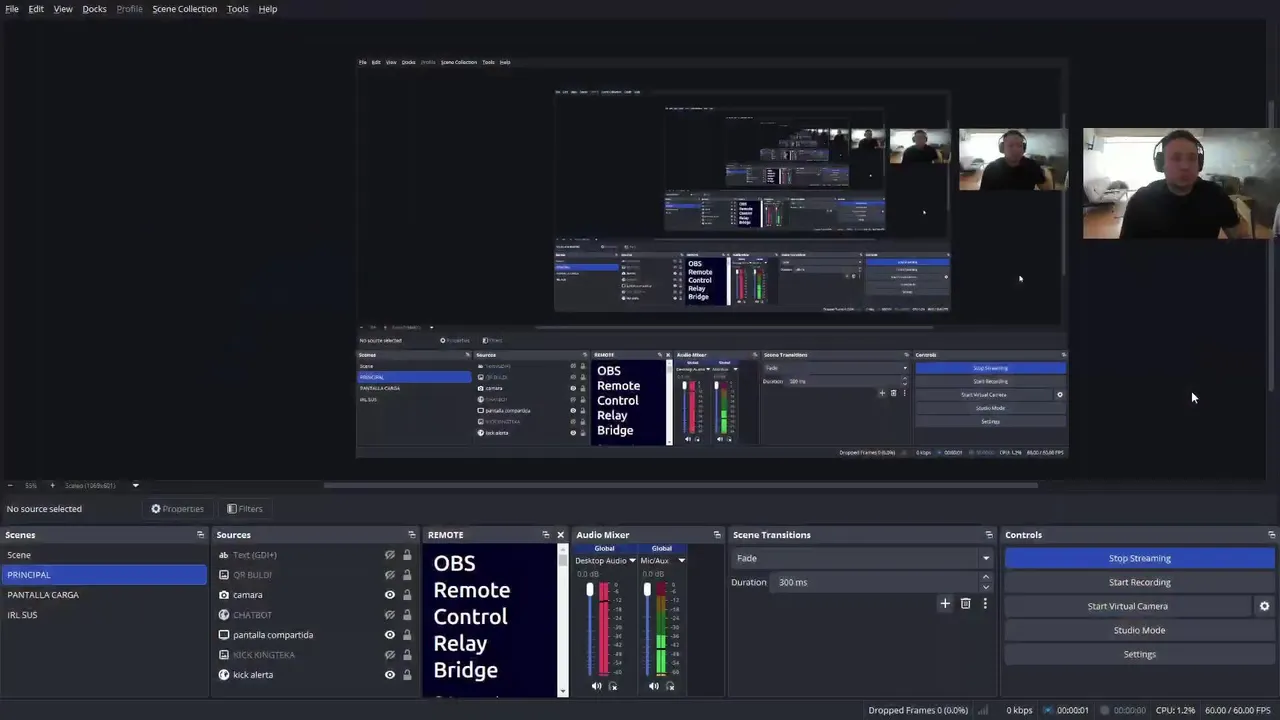Decrease transition duration with down arrow
The width and height of the screenshot is (1280, 720).
click(986, 587)
